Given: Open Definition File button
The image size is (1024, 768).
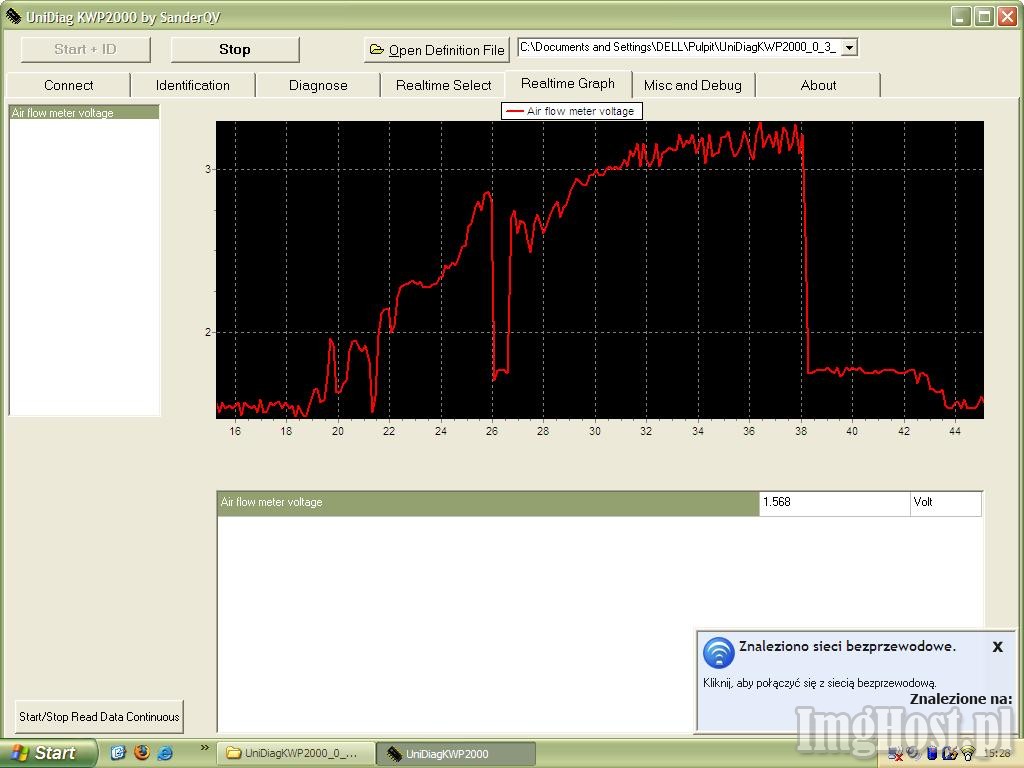Looking at the screenshot, I should click(437, 50).
